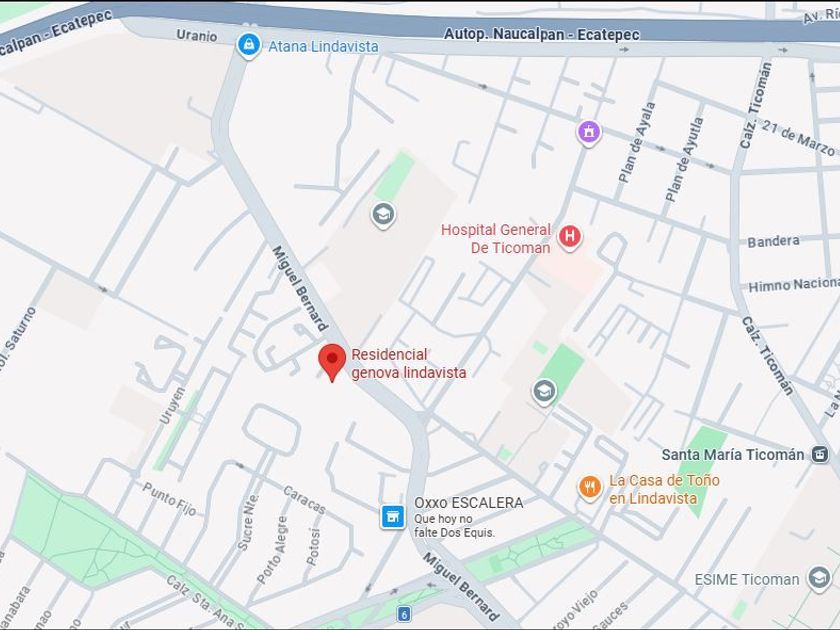Viewport: 840px width, 630px height.
Task: Open the Hospital General De Ticoman label
Action: [x=496, y=239]
